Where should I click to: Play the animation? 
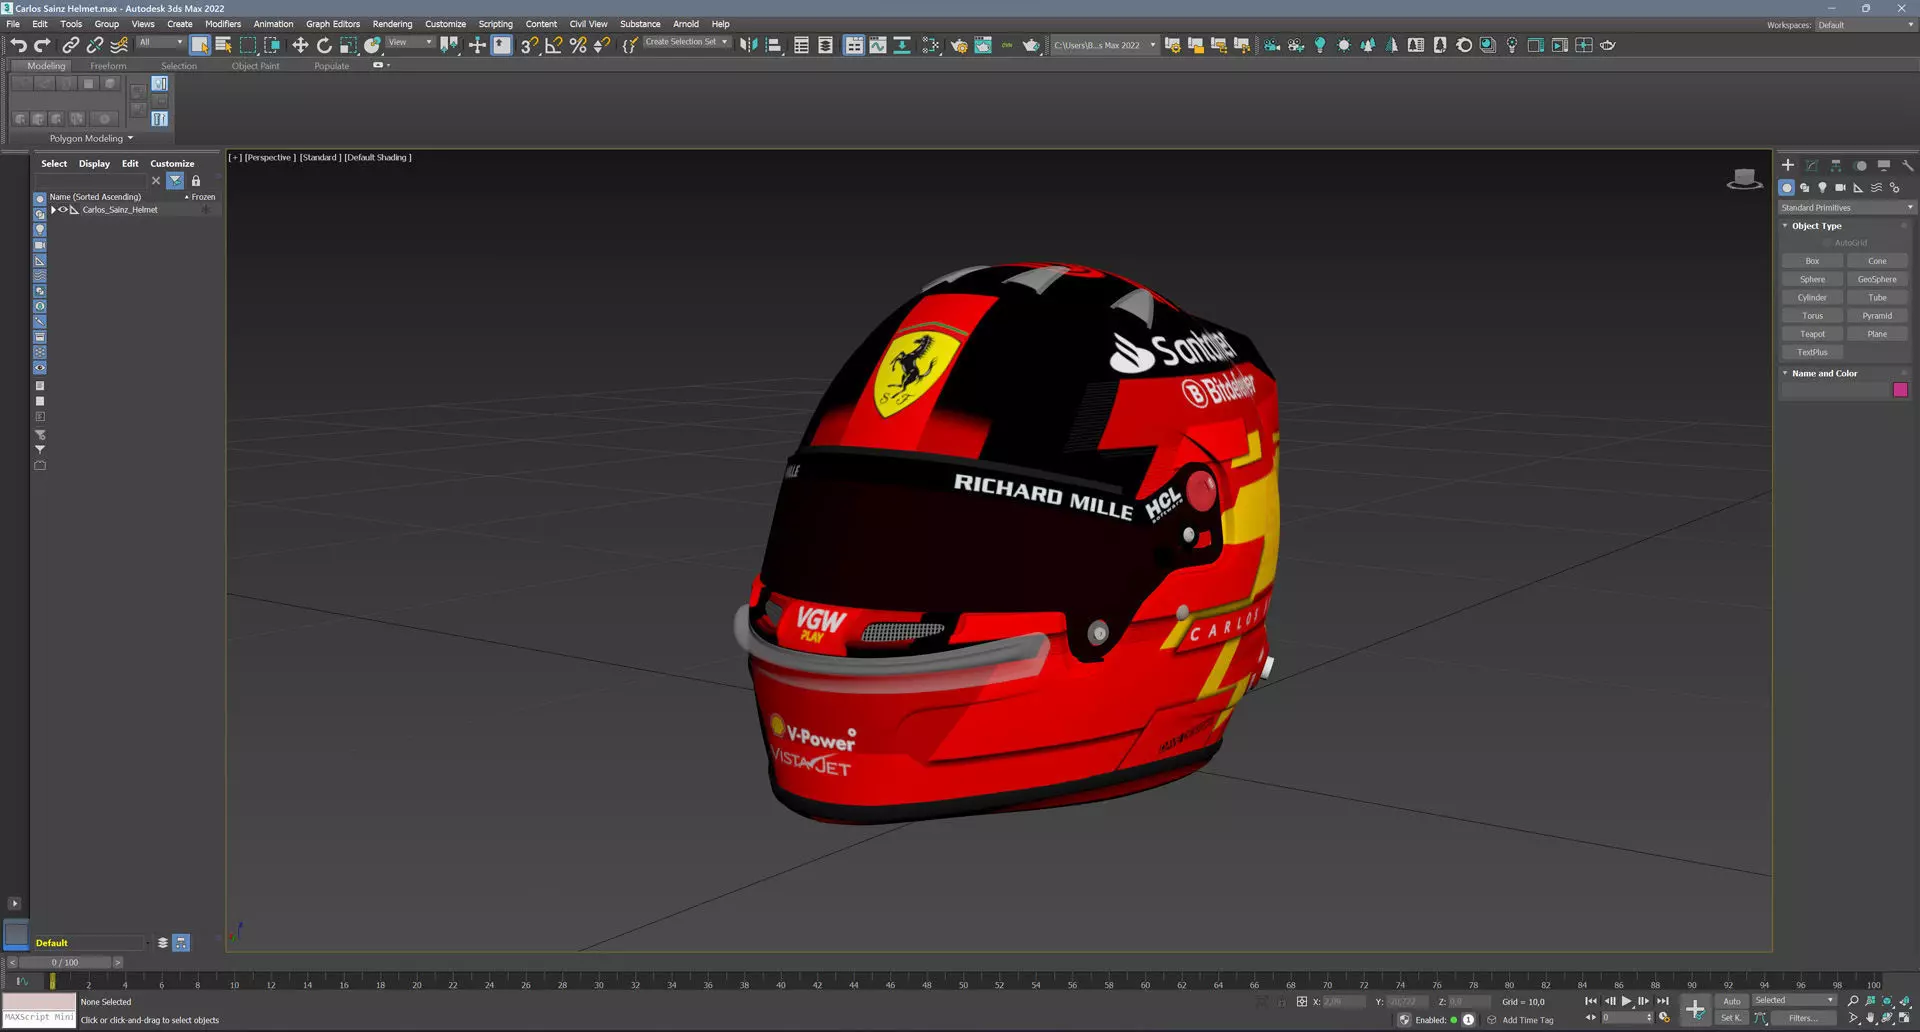[x=1626, y=1001]
